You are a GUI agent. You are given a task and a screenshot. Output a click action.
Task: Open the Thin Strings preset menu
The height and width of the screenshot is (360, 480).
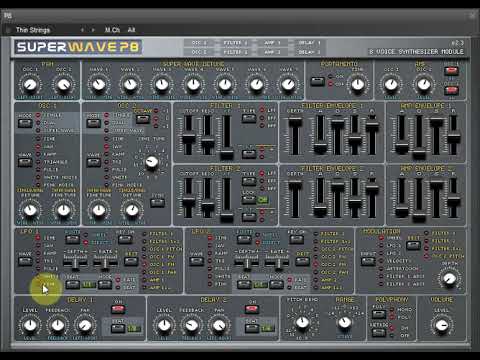click(x=33, y=30)
